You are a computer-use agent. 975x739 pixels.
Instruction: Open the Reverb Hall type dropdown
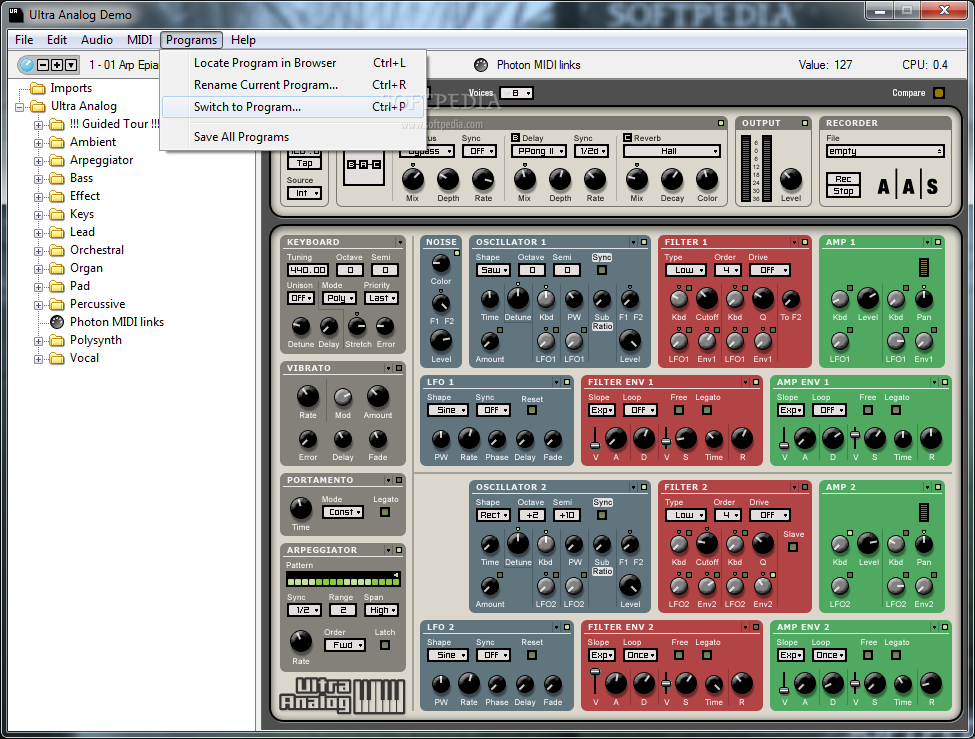pos(672,151)
